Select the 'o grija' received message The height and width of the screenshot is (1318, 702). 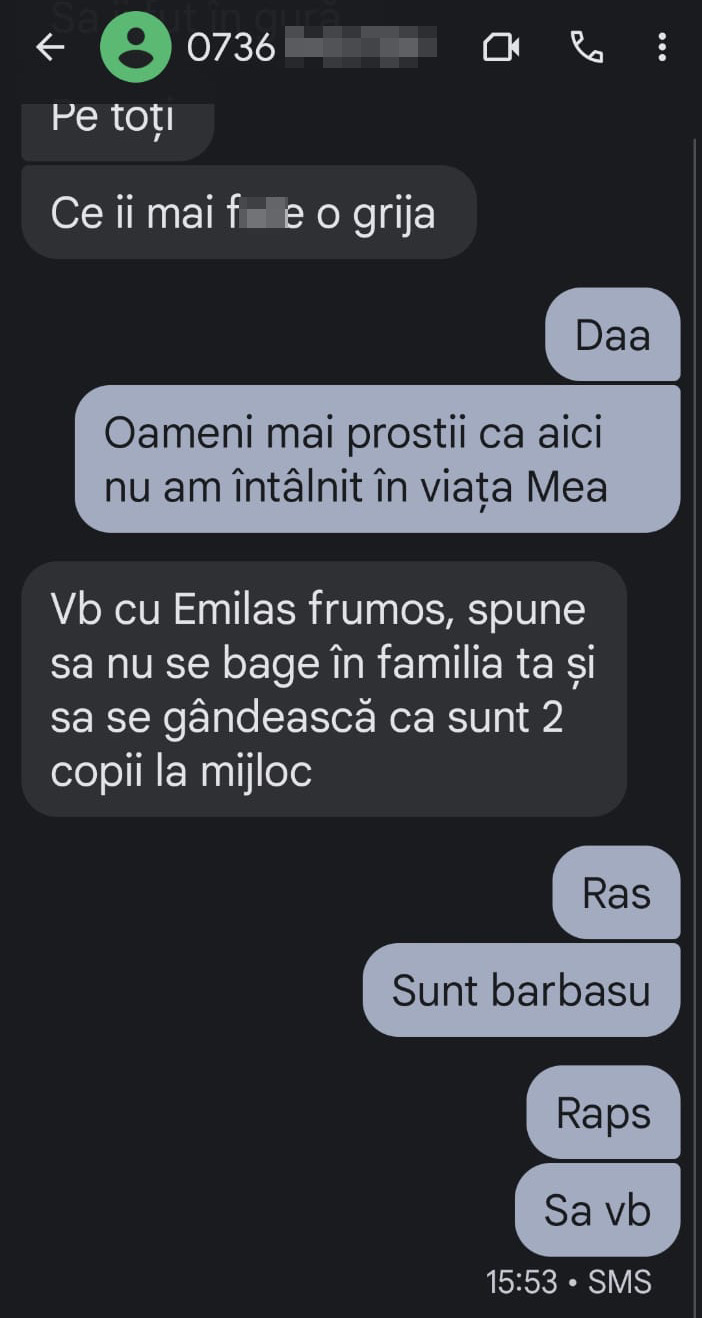(249, 212)
